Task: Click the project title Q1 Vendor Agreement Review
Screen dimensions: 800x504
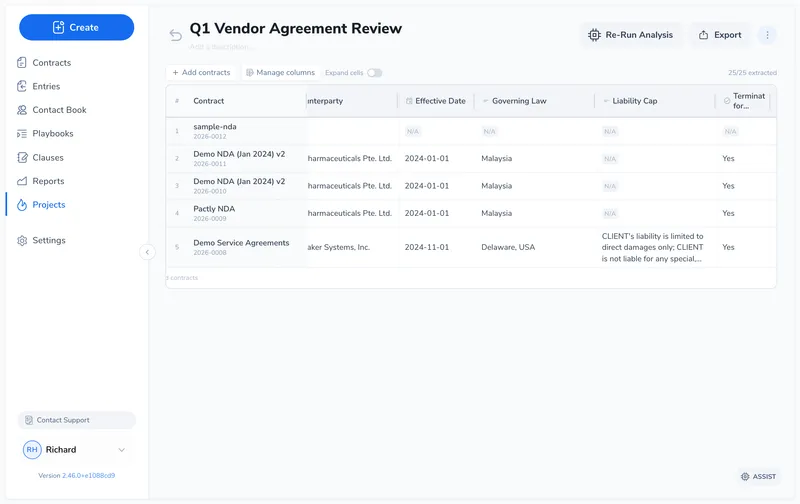Action: click(296, 29)
